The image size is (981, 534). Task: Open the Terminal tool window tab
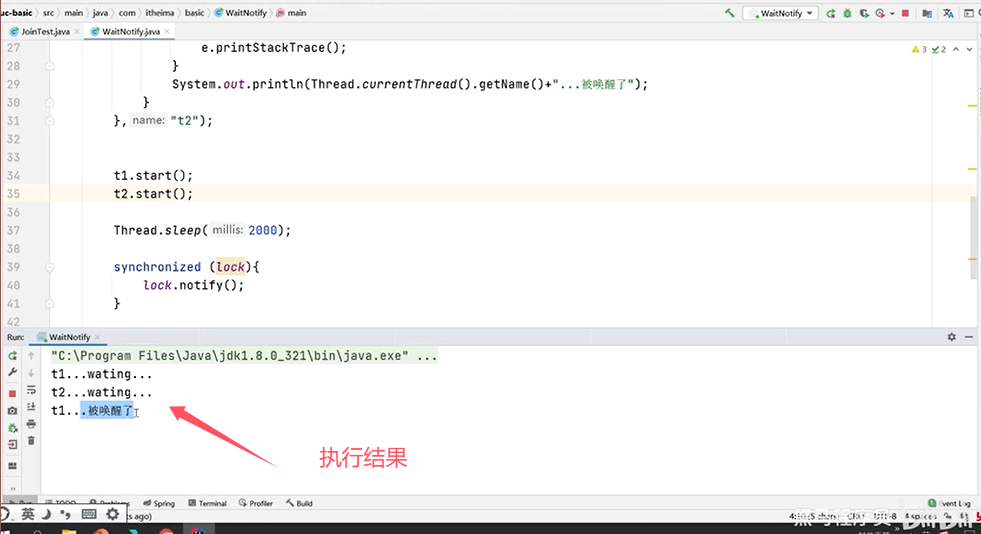pyautogui.click(x=207, y=503)
